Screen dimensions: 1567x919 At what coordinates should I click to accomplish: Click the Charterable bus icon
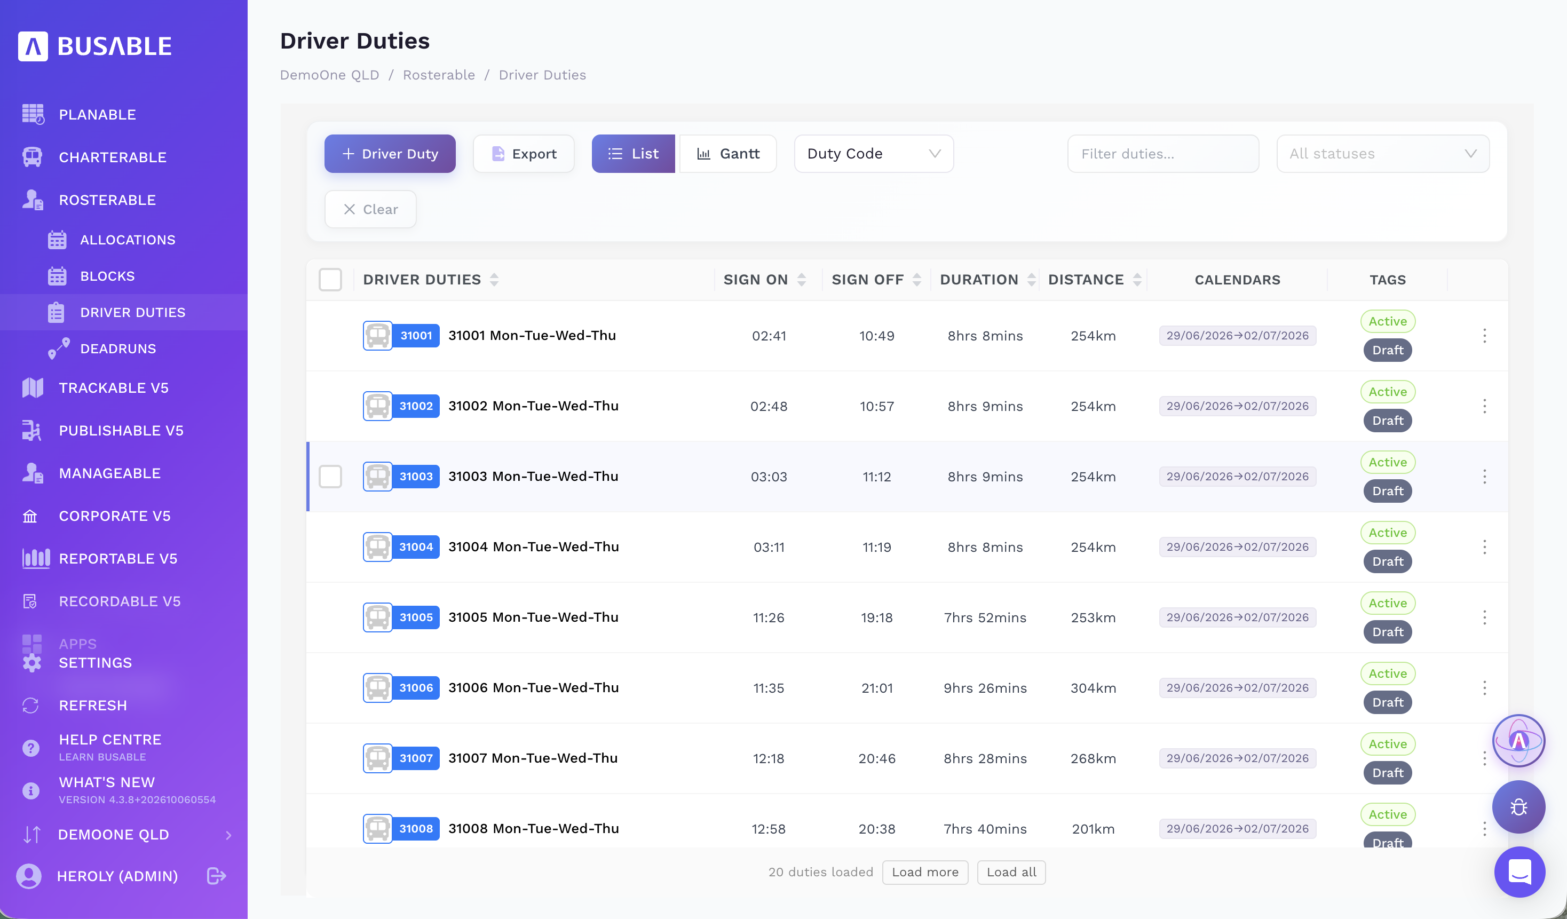coord(32,157)
